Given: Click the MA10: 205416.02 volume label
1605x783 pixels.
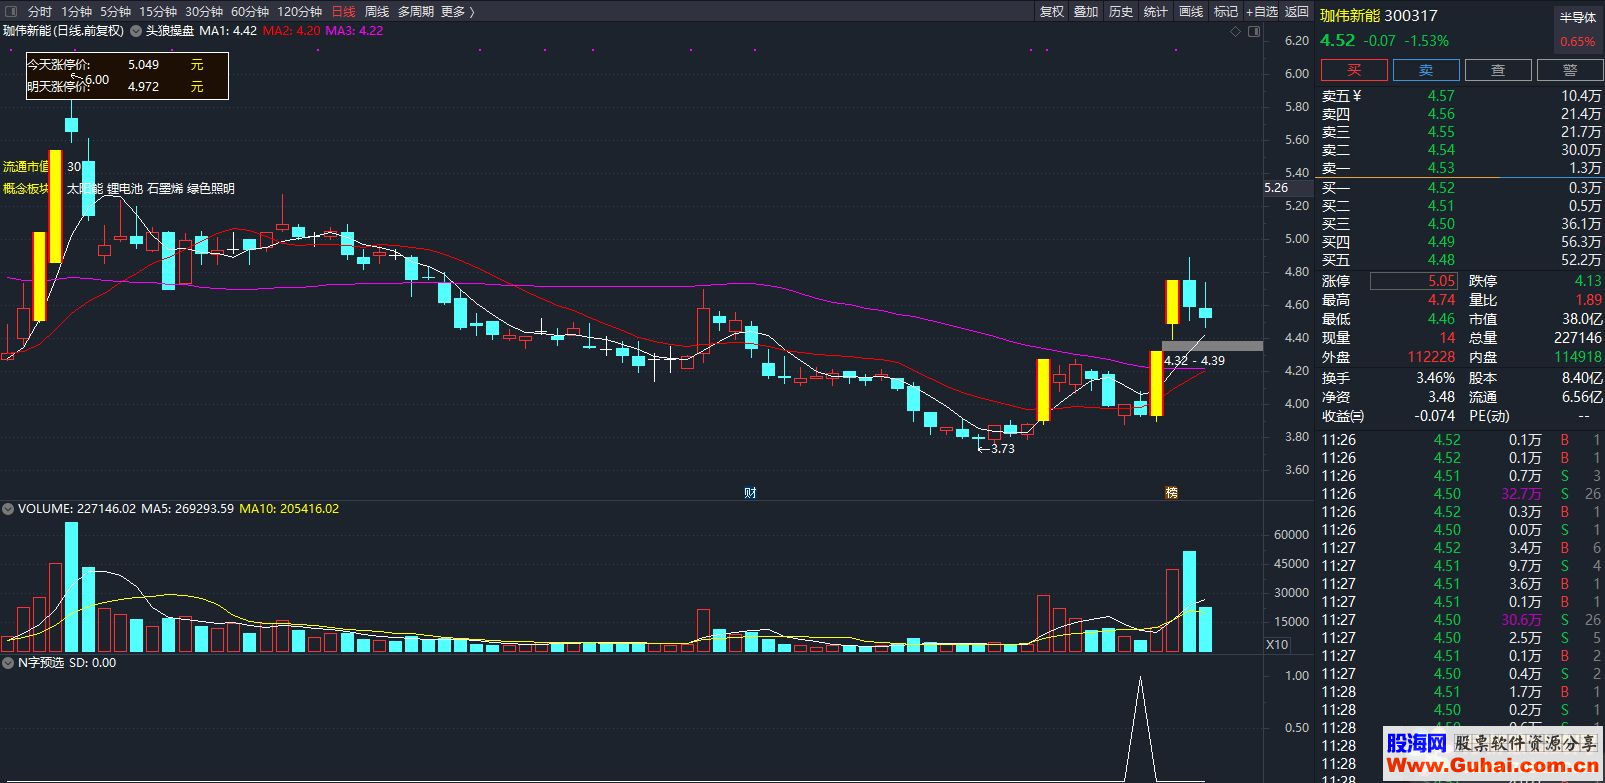Looking at the screenshot, I should click(x=289, y=509).
